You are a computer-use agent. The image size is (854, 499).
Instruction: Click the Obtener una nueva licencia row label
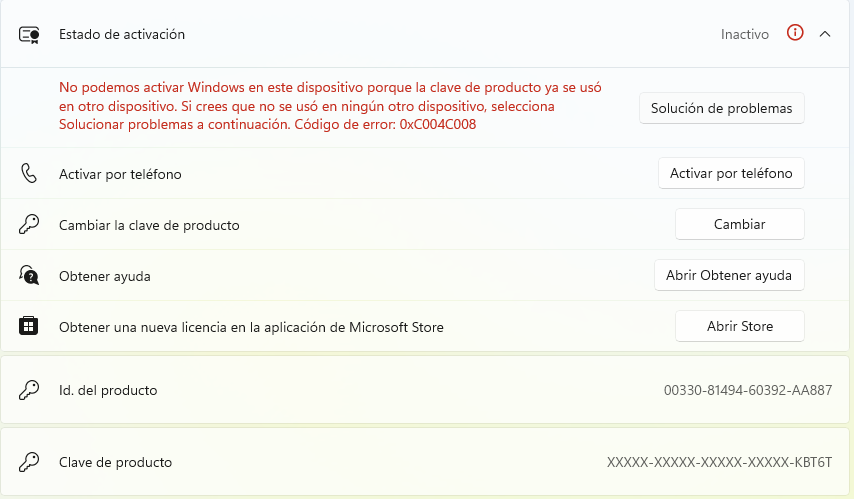[251, 327]
